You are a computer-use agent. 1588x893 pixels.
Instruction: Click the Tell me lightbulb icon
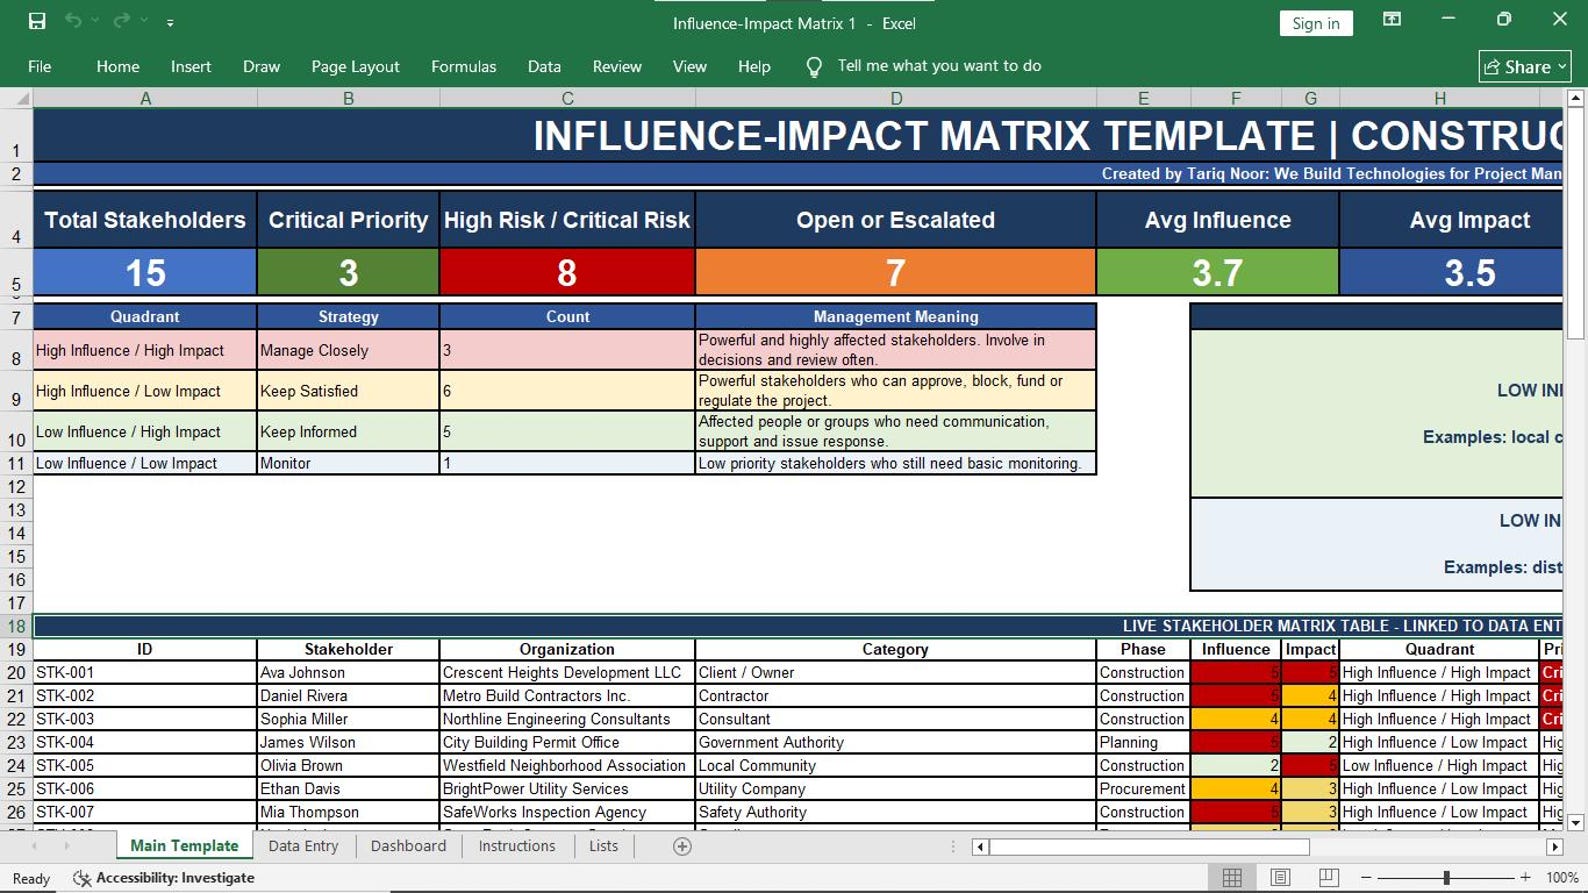click(814, 67)
